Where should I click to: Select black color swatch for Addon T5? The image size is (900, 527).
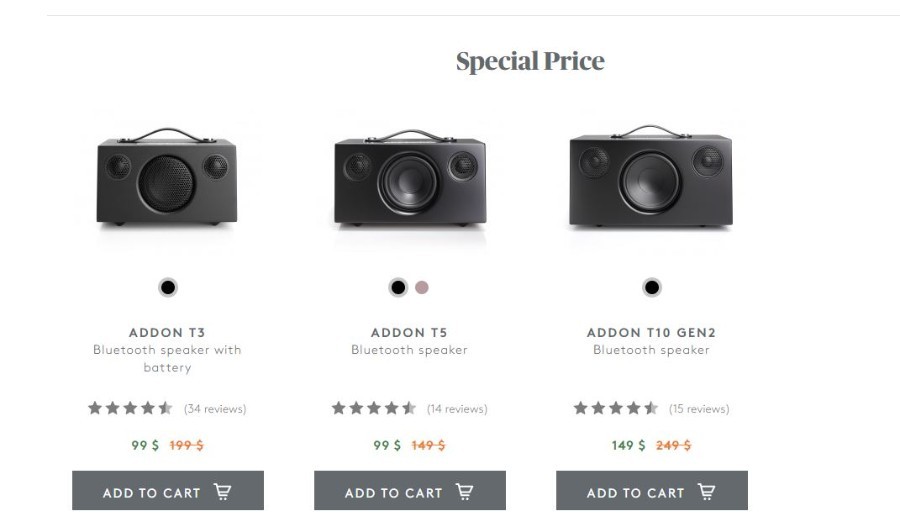coord(398,287)
